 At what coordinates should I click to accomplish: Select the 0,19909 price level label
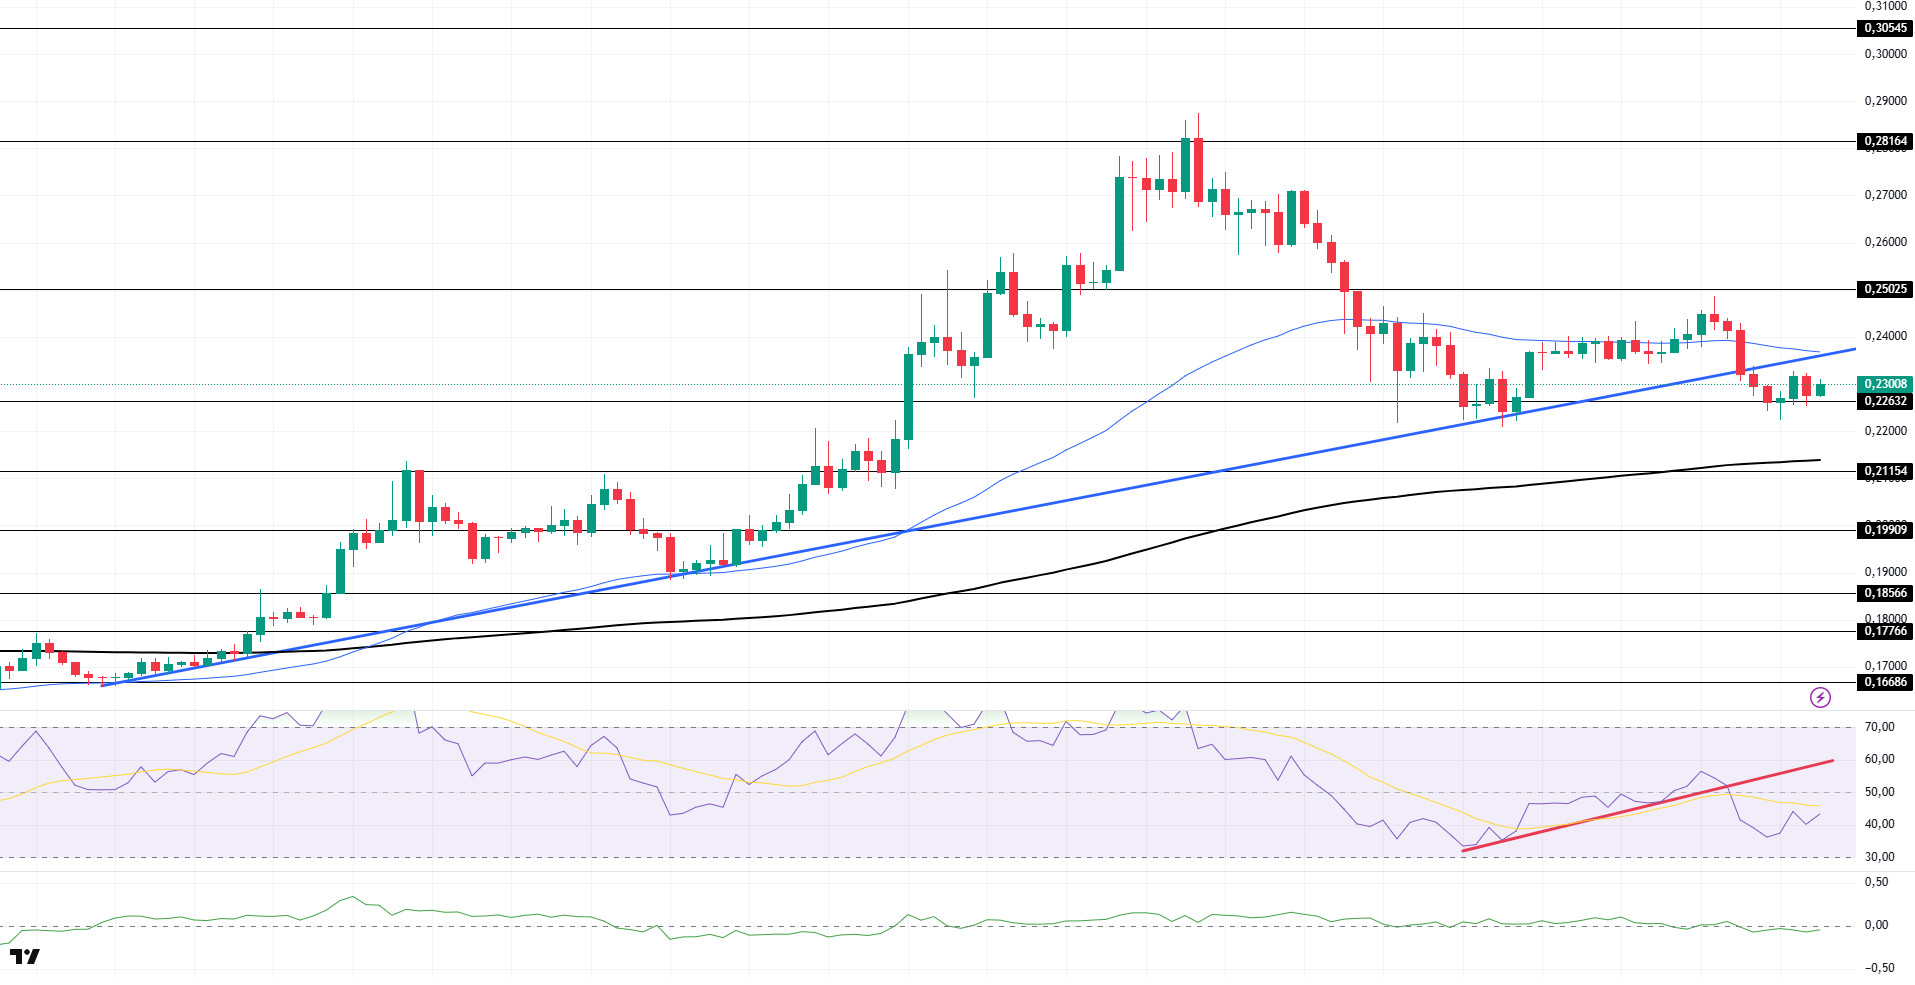coord(1885,530)
